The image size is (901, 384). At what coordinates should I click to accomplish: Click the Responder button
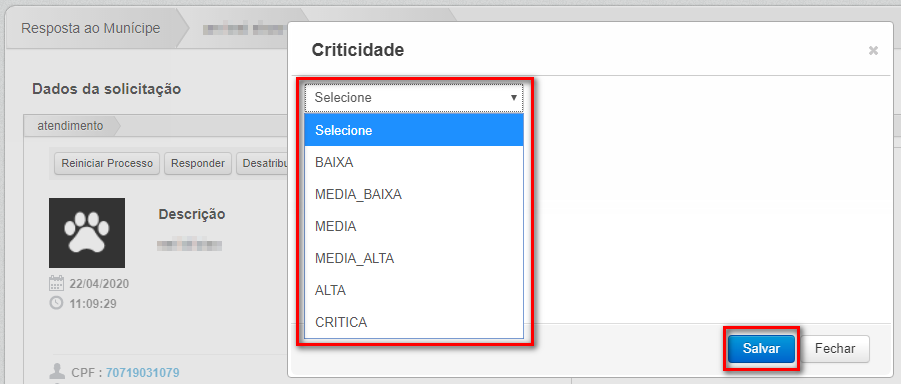(x=198, y=163)
